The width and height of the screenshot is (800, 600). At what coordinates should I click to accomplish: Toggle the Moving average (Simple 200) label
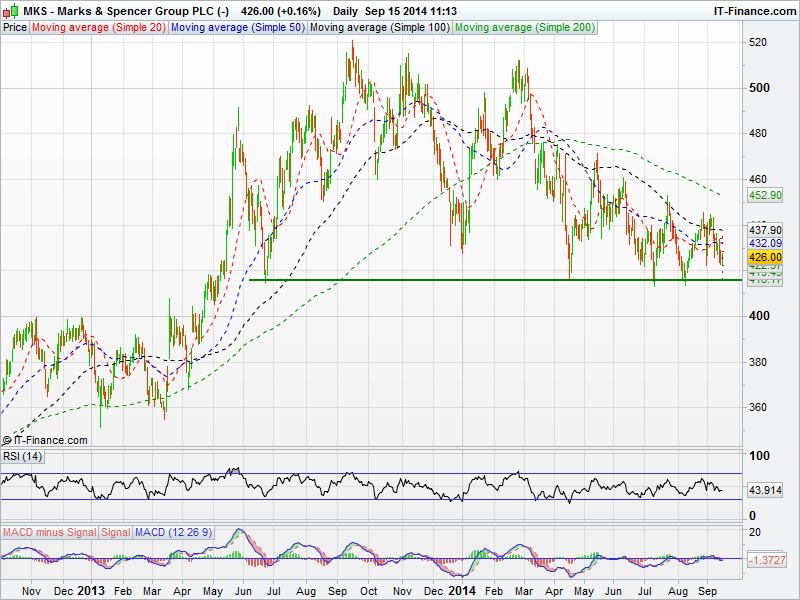coord(524,28)
